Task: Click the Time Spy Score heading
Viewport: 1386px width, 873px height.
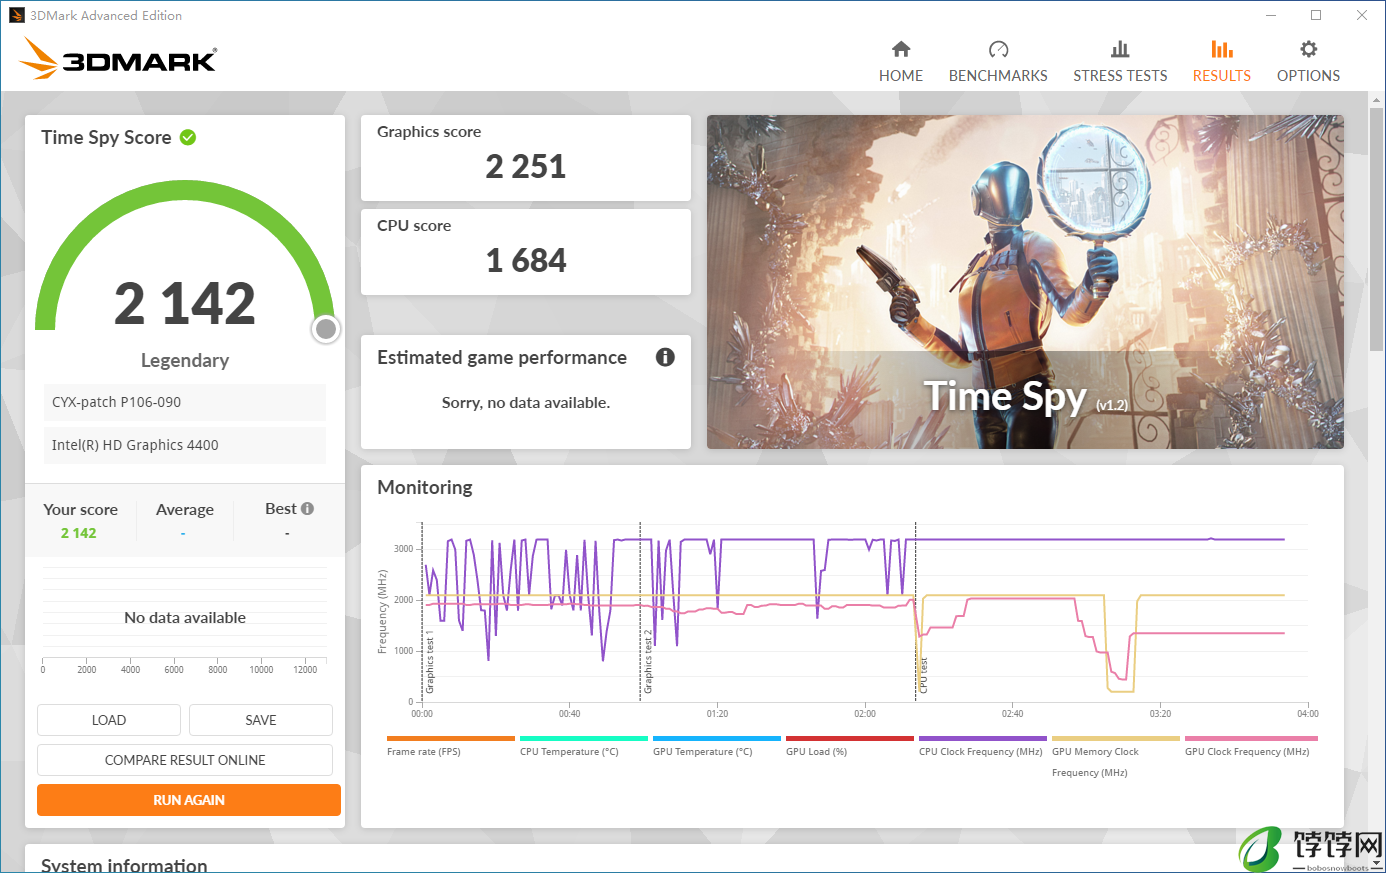Action: [106, 138]
